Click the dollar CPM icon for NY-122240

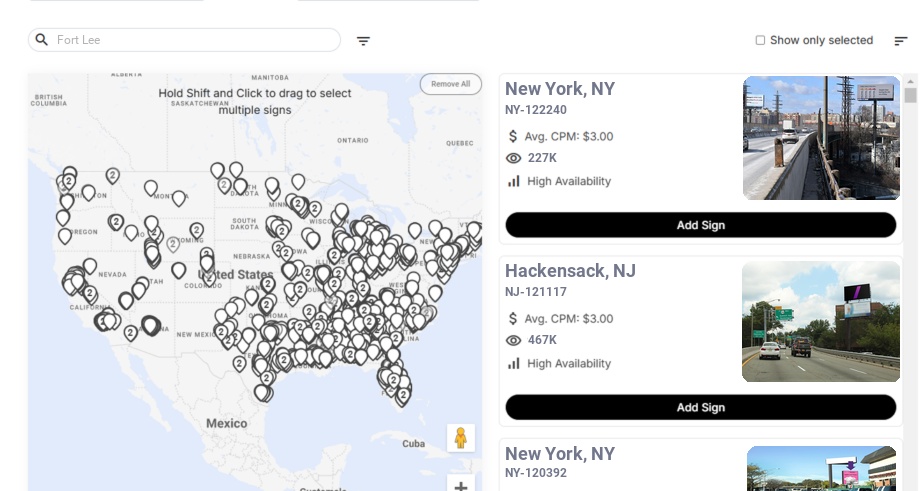click(x=513, y=136)
